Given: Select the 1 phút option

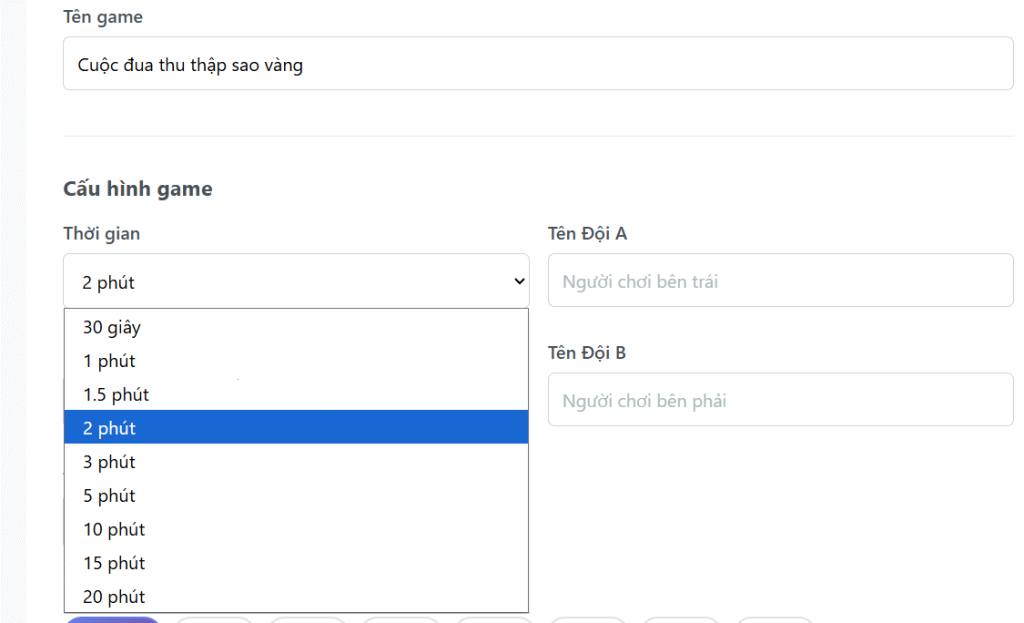Looking at the screenshot, I should tap(296, 361).
